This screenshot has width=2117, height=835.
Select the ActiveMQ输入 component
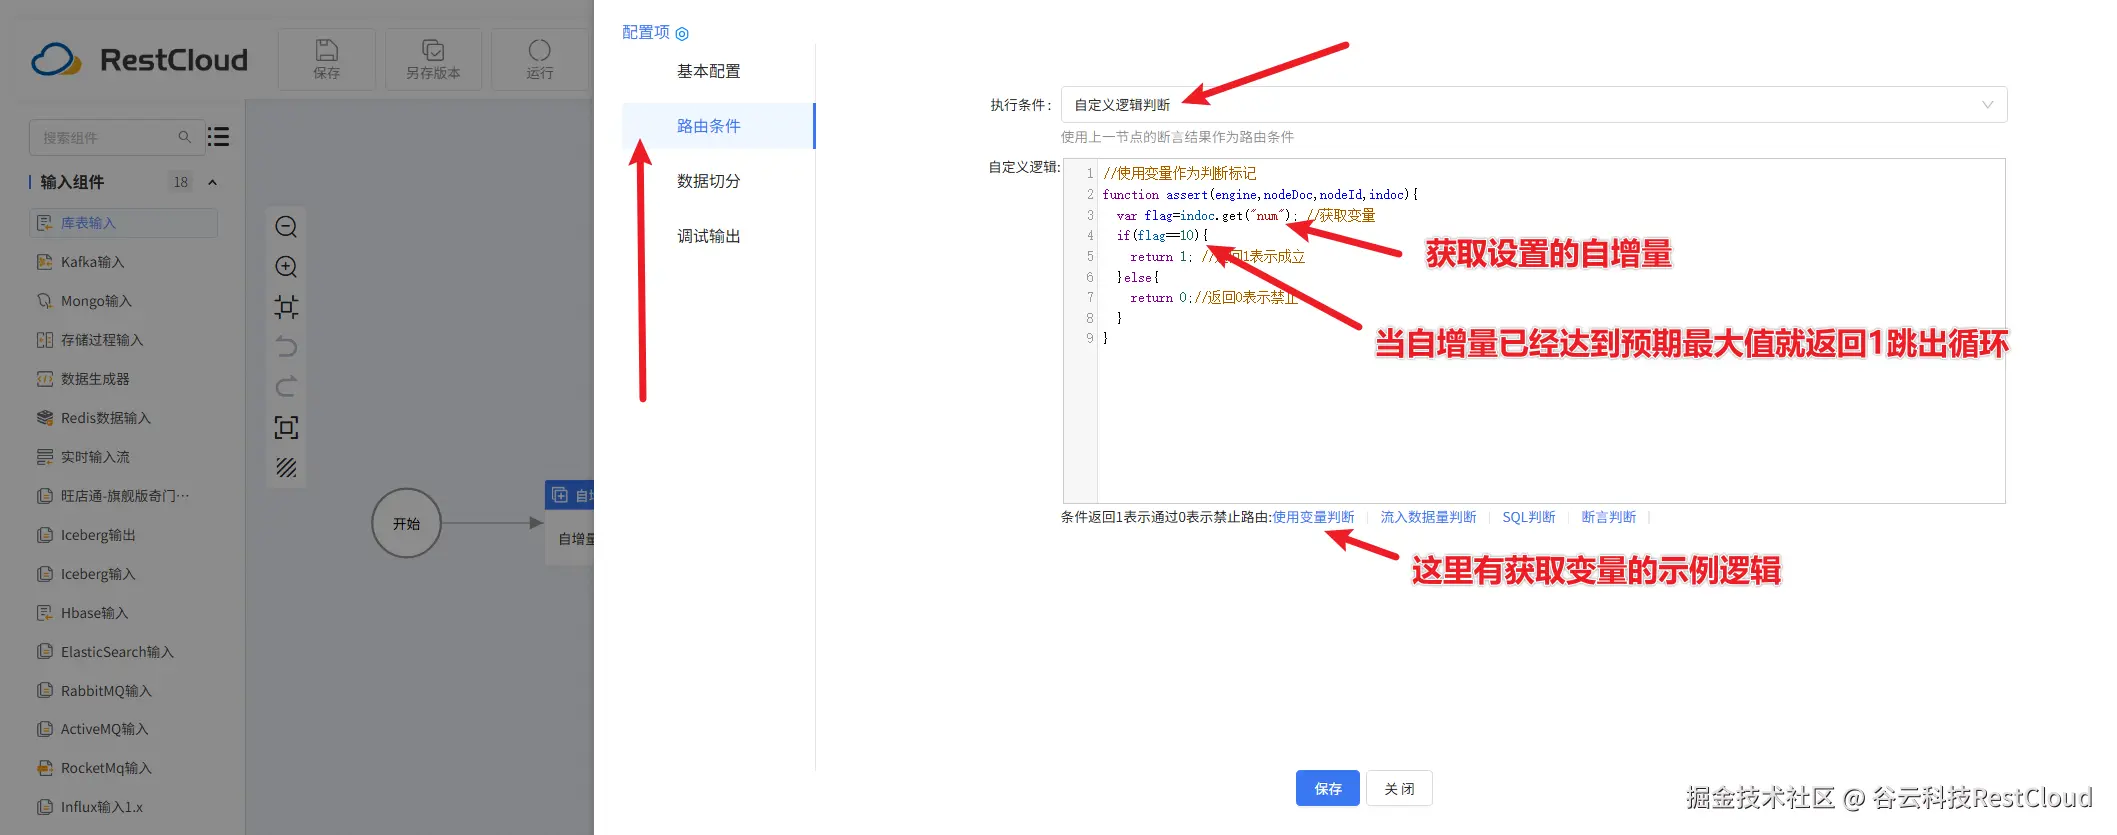(104, 729)
